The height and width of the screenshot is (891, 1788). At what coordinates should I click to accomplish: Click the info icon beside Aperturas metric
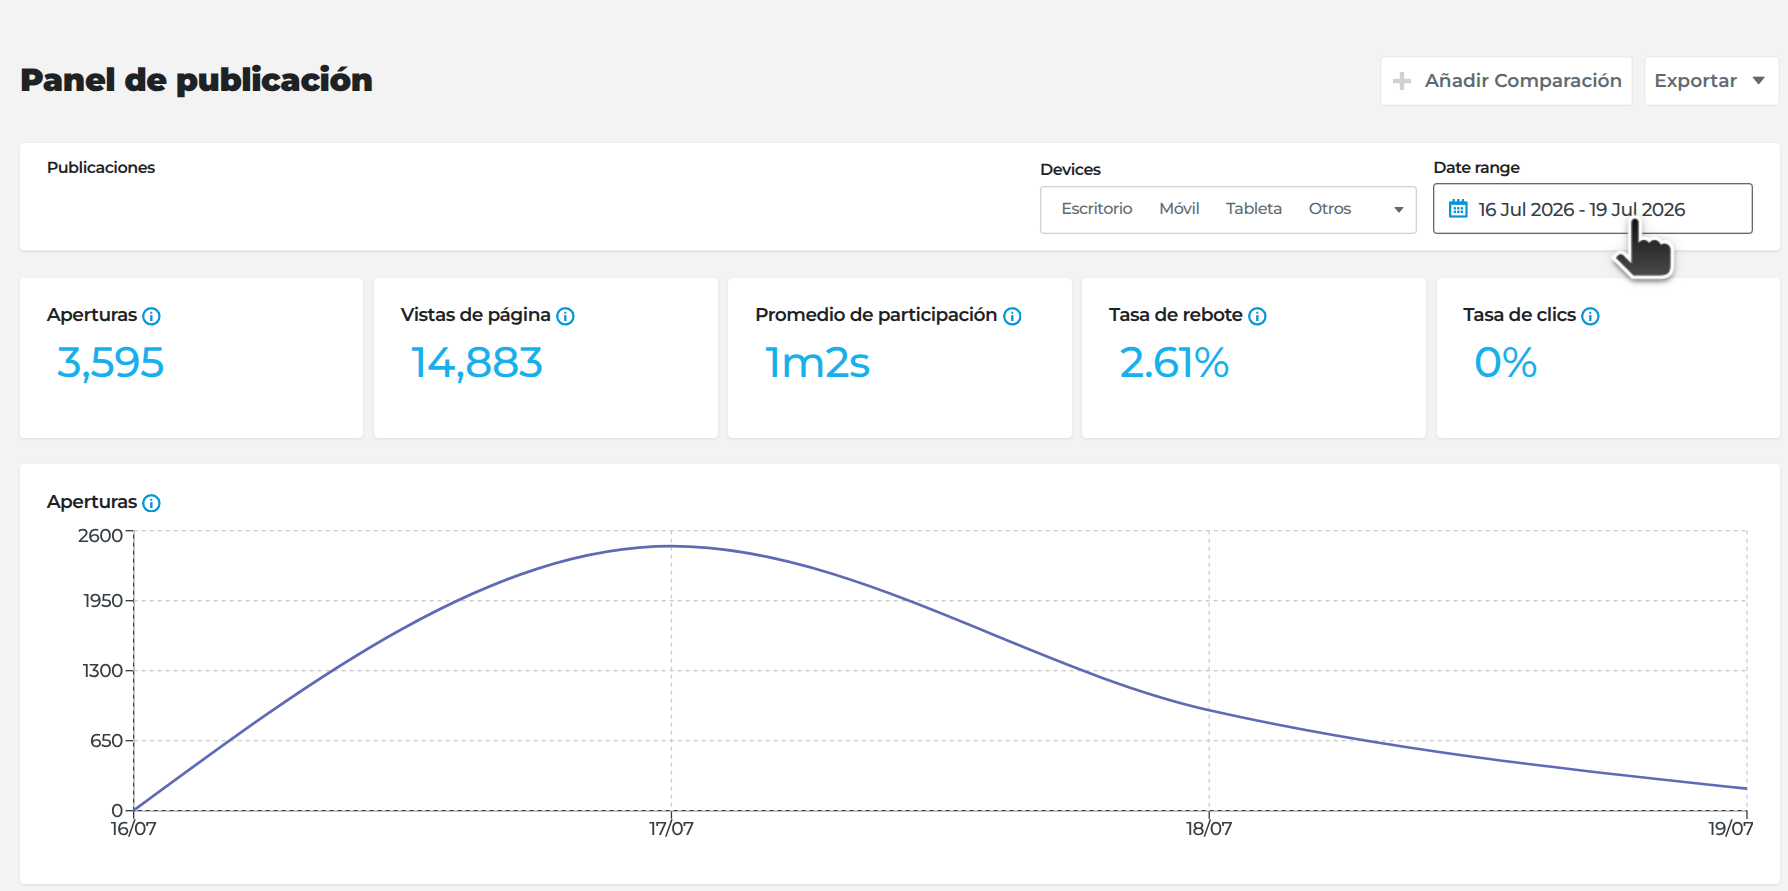pyautogui.click(x=151, y=316)
